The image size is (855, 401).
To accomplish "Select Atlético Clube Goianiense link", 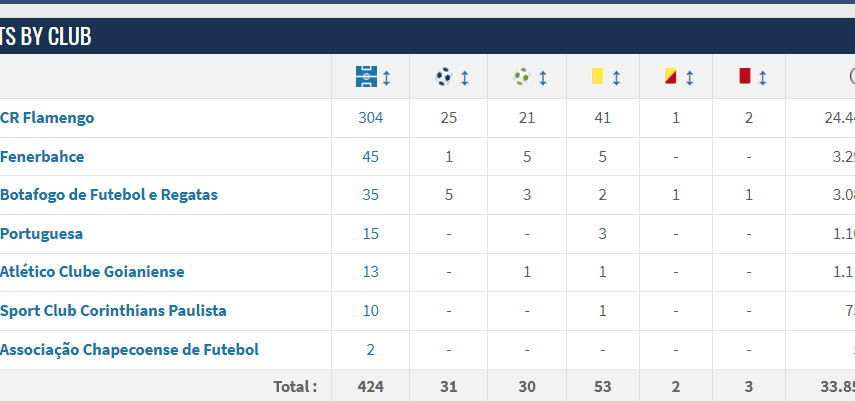I will [92, 272].
